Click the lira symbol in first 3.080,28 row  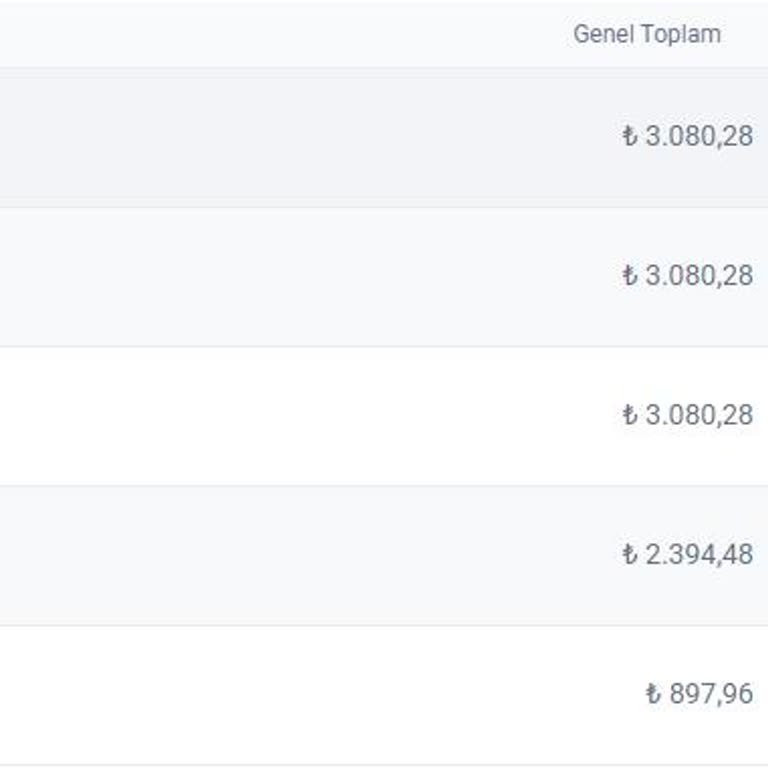pos(629,136)
